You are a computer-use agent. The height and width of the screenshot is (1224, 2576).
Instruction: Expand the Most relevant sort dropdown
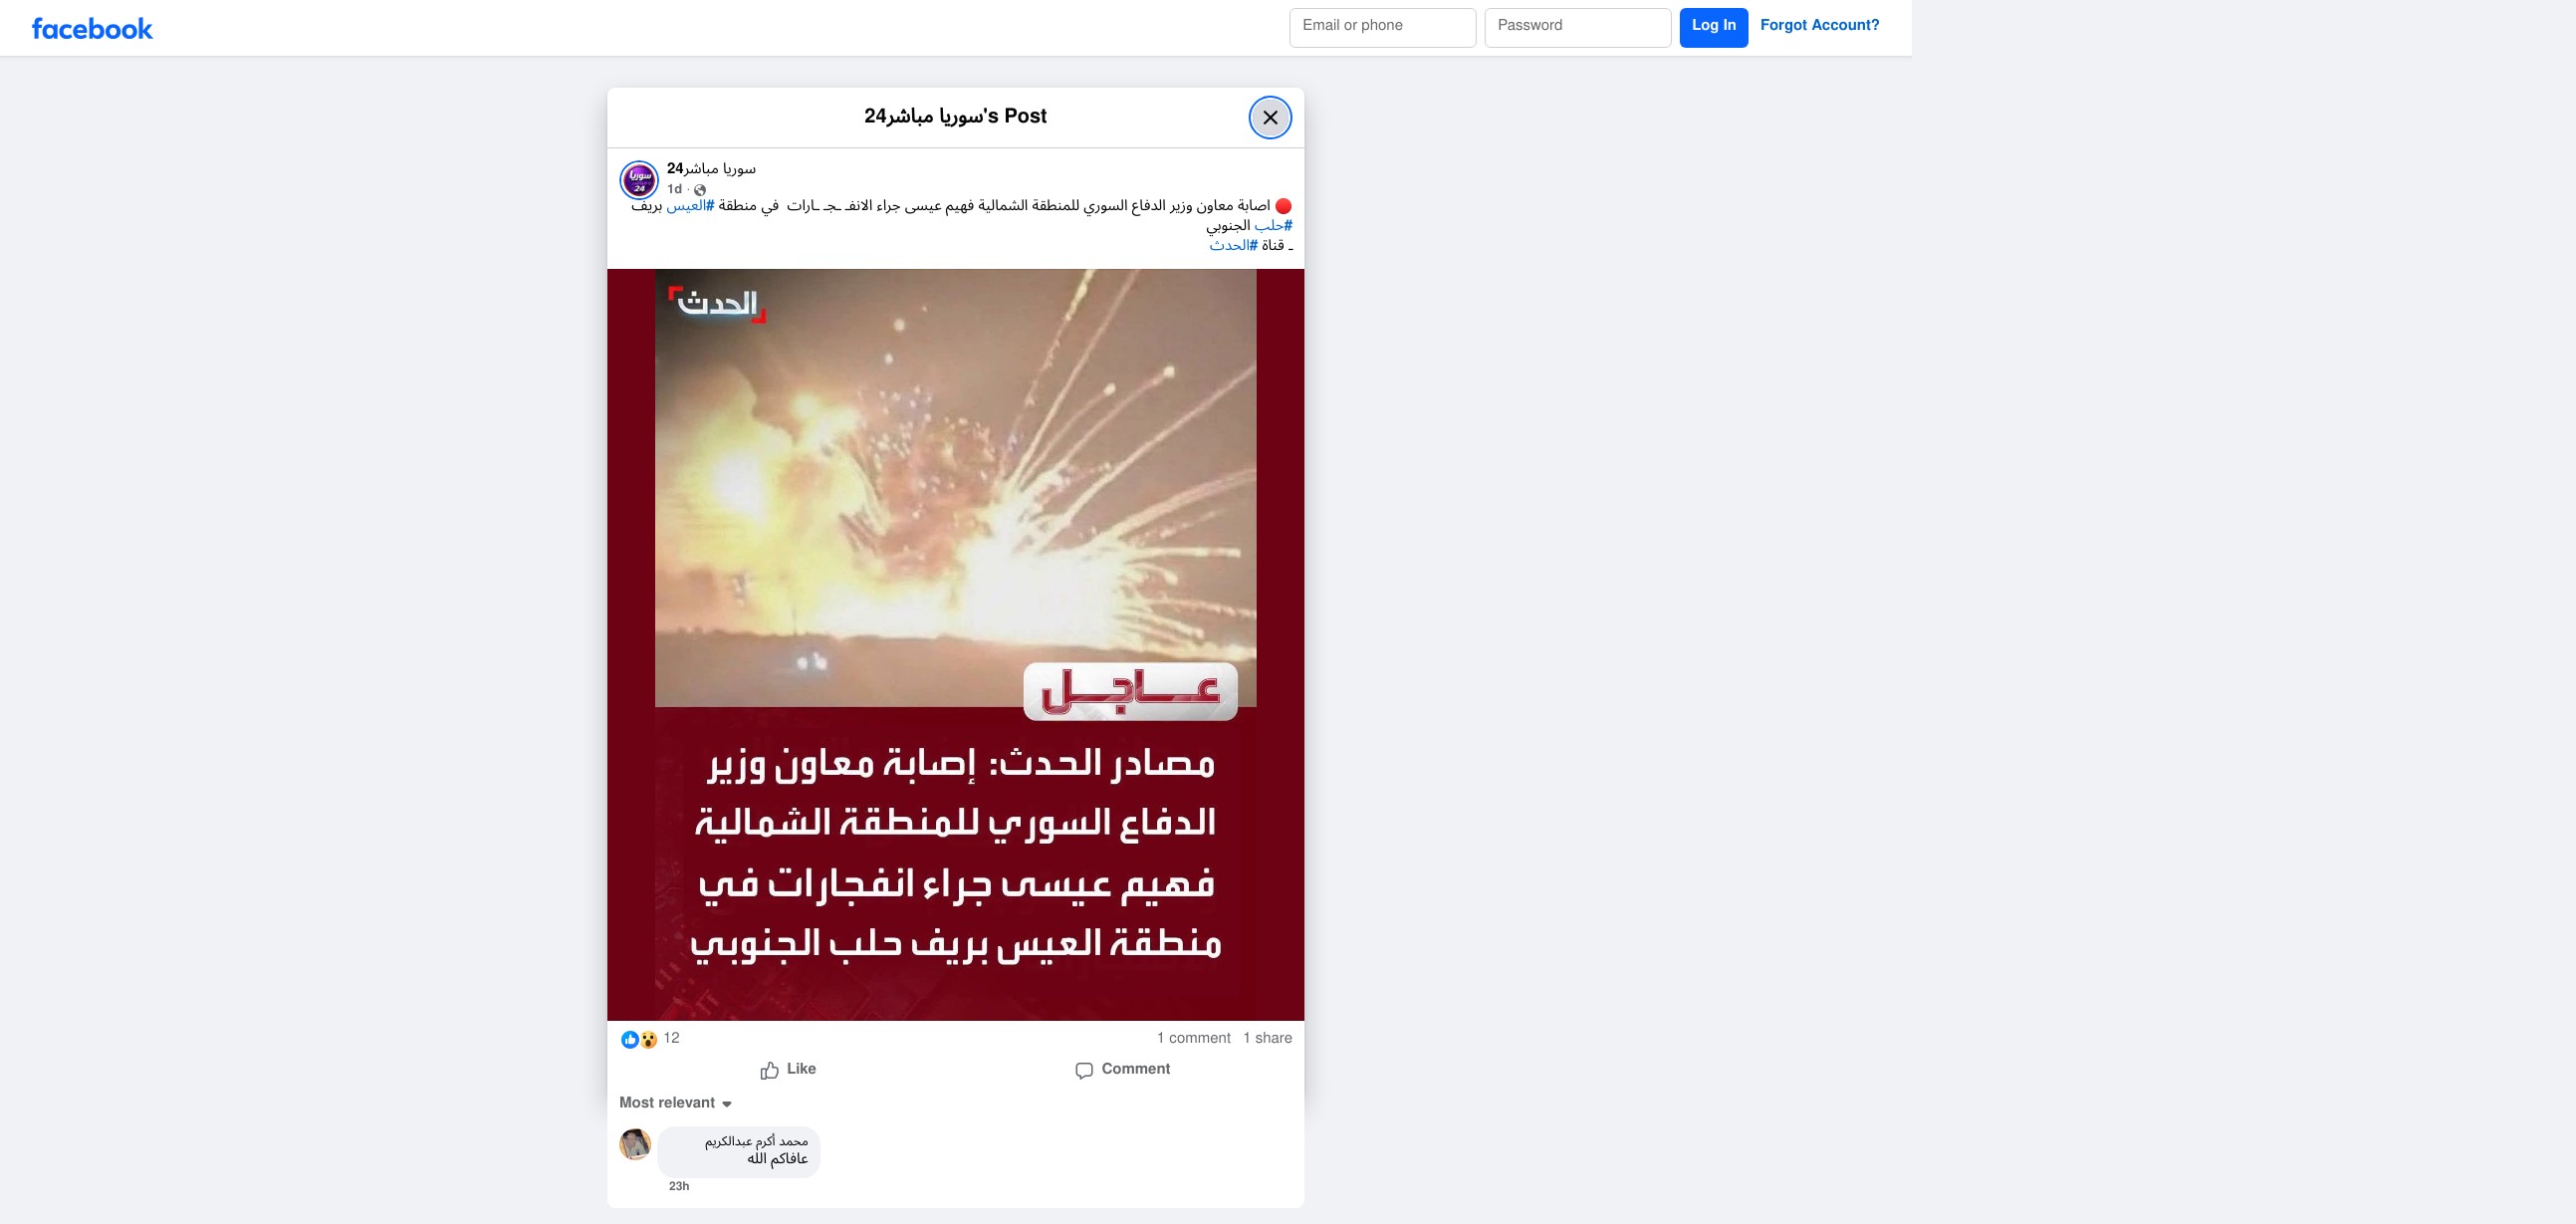click(x=676, y=1103)
